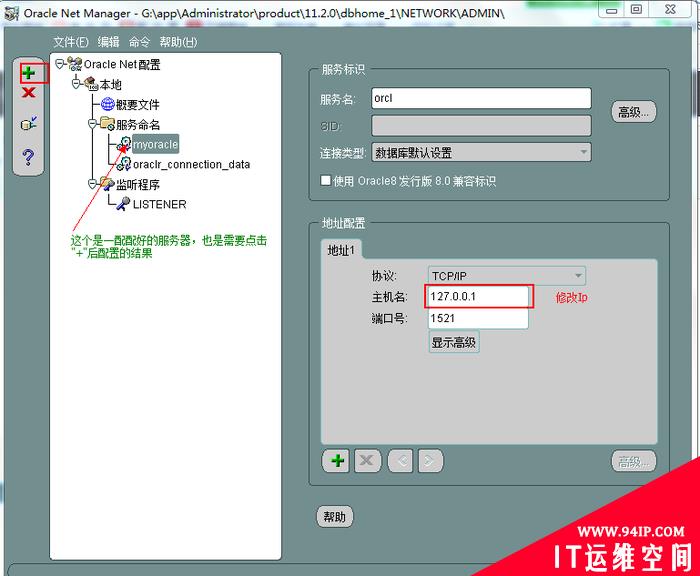Image resolution: width=700 pixels, height=576 pixels.
Task: Click the red X delete icon in left toolbar
Action: tap(29, 92)
